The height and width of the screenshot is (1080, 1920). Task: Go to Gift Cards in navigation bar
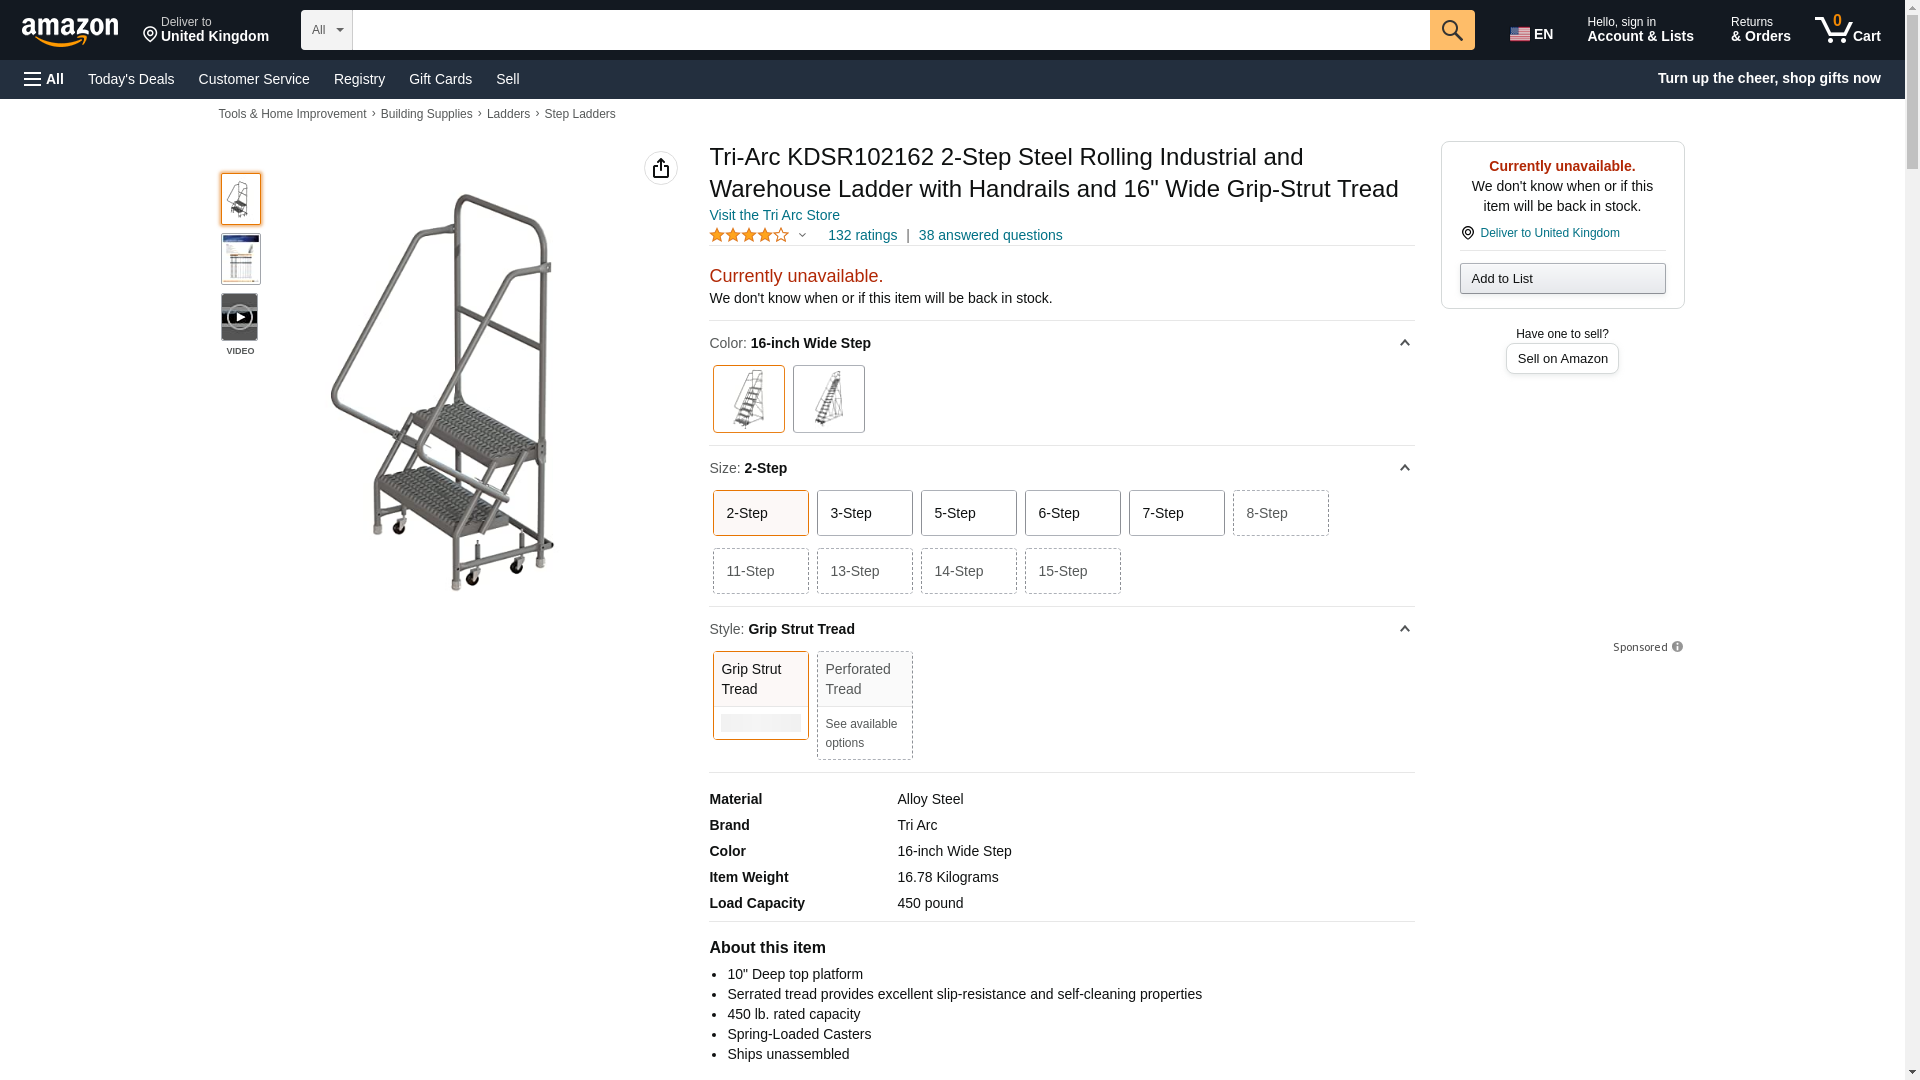coord(440,79)
